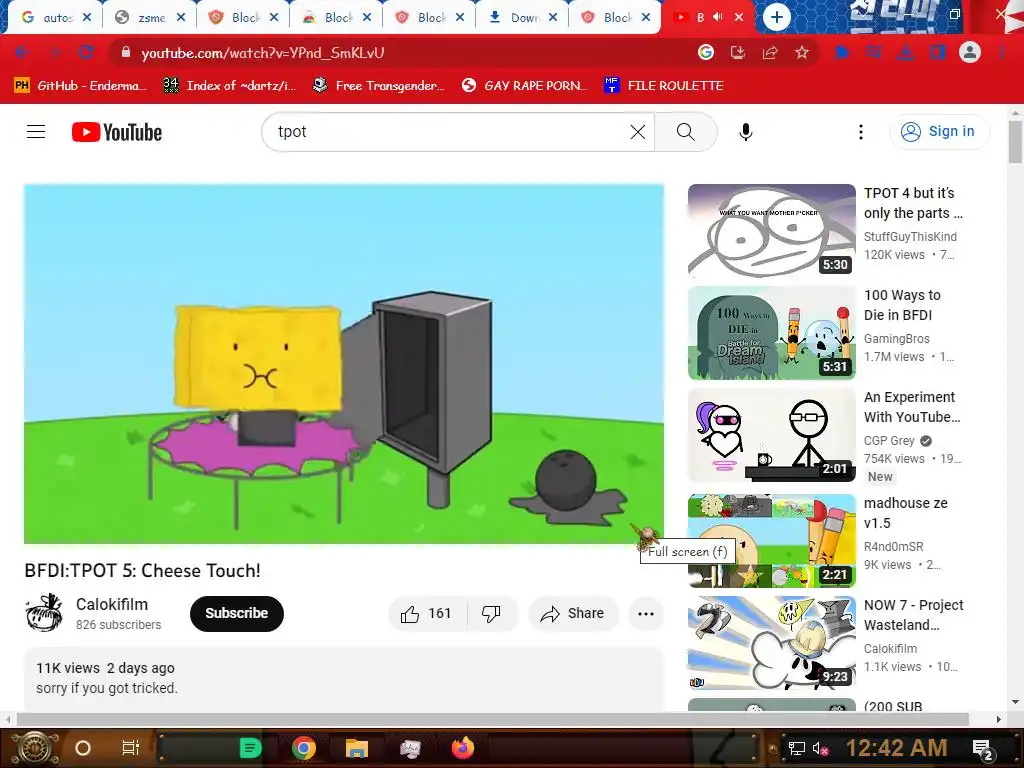Open the Extensions puzzle icon
The height and width of the screenshot is (768, 1024).
tap(842, 52)
